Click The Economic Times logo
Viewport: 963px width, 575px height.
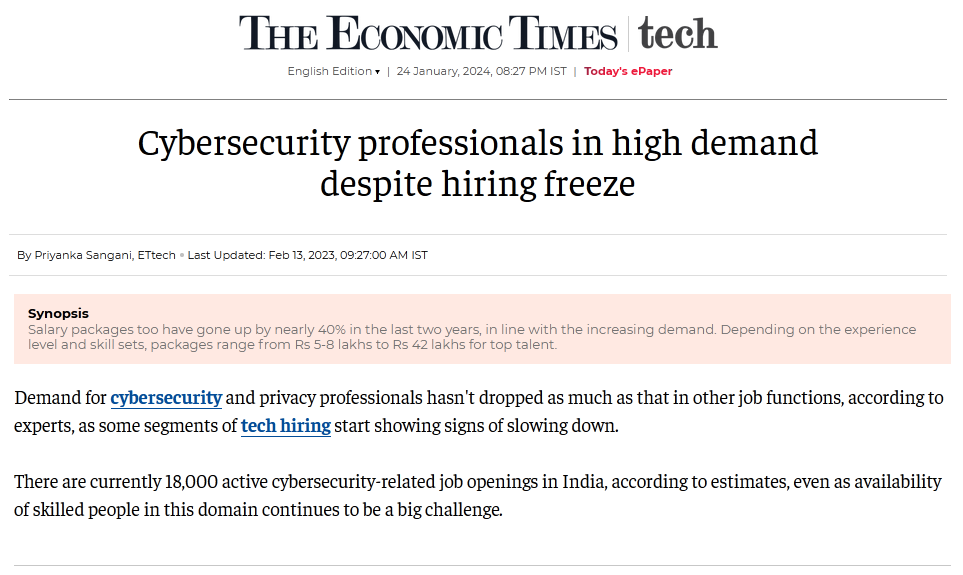pyautogui.click(x=428, y=34)
